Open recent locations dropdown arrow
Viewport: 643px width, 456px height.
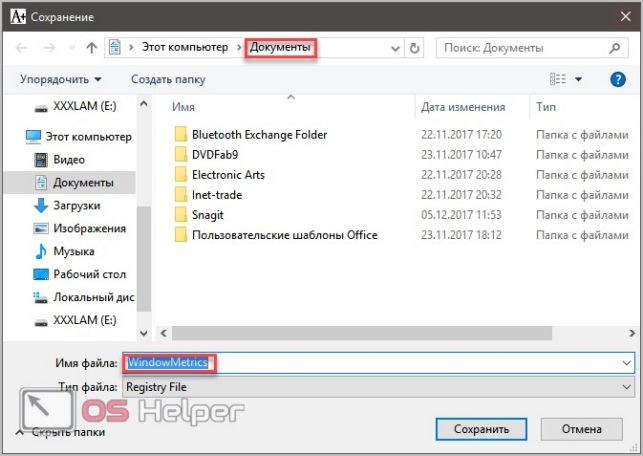(72, 48)
